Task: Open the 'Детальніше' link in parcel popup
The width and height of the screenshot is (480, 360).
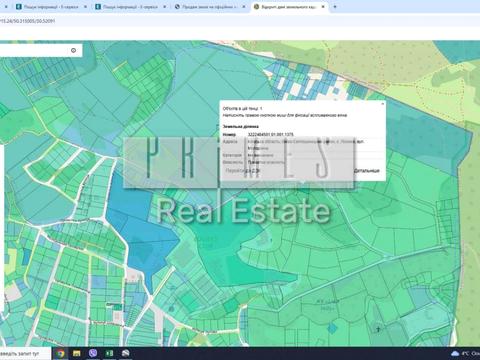Action: coord(366,170)
